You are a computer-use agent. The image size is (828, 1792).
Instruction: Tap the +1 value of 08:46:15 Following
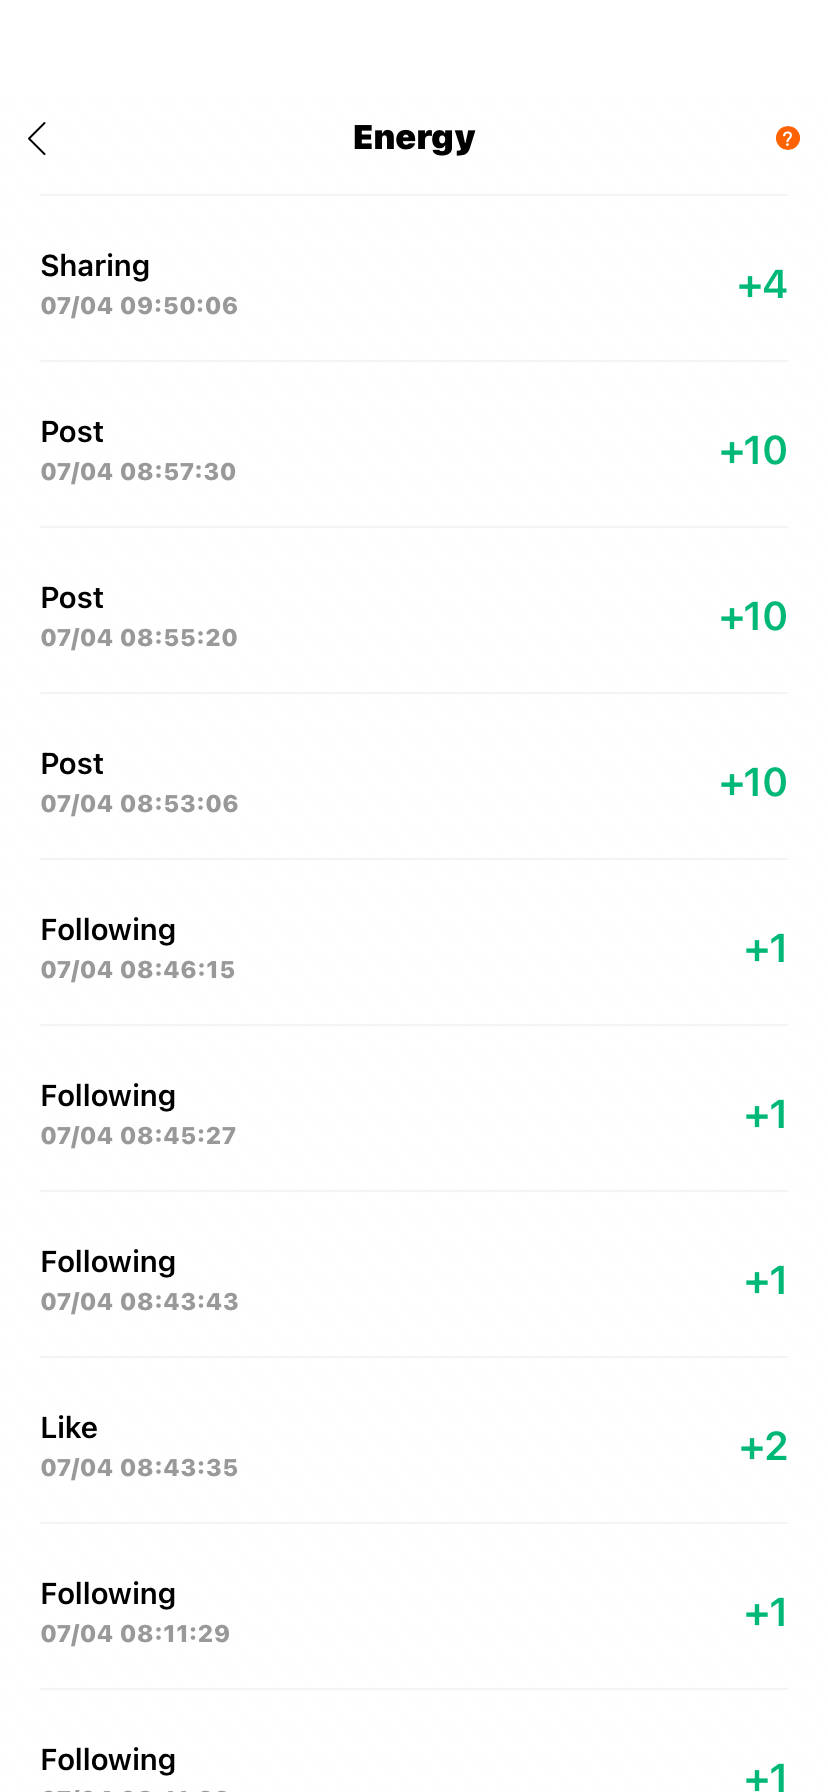767,949
